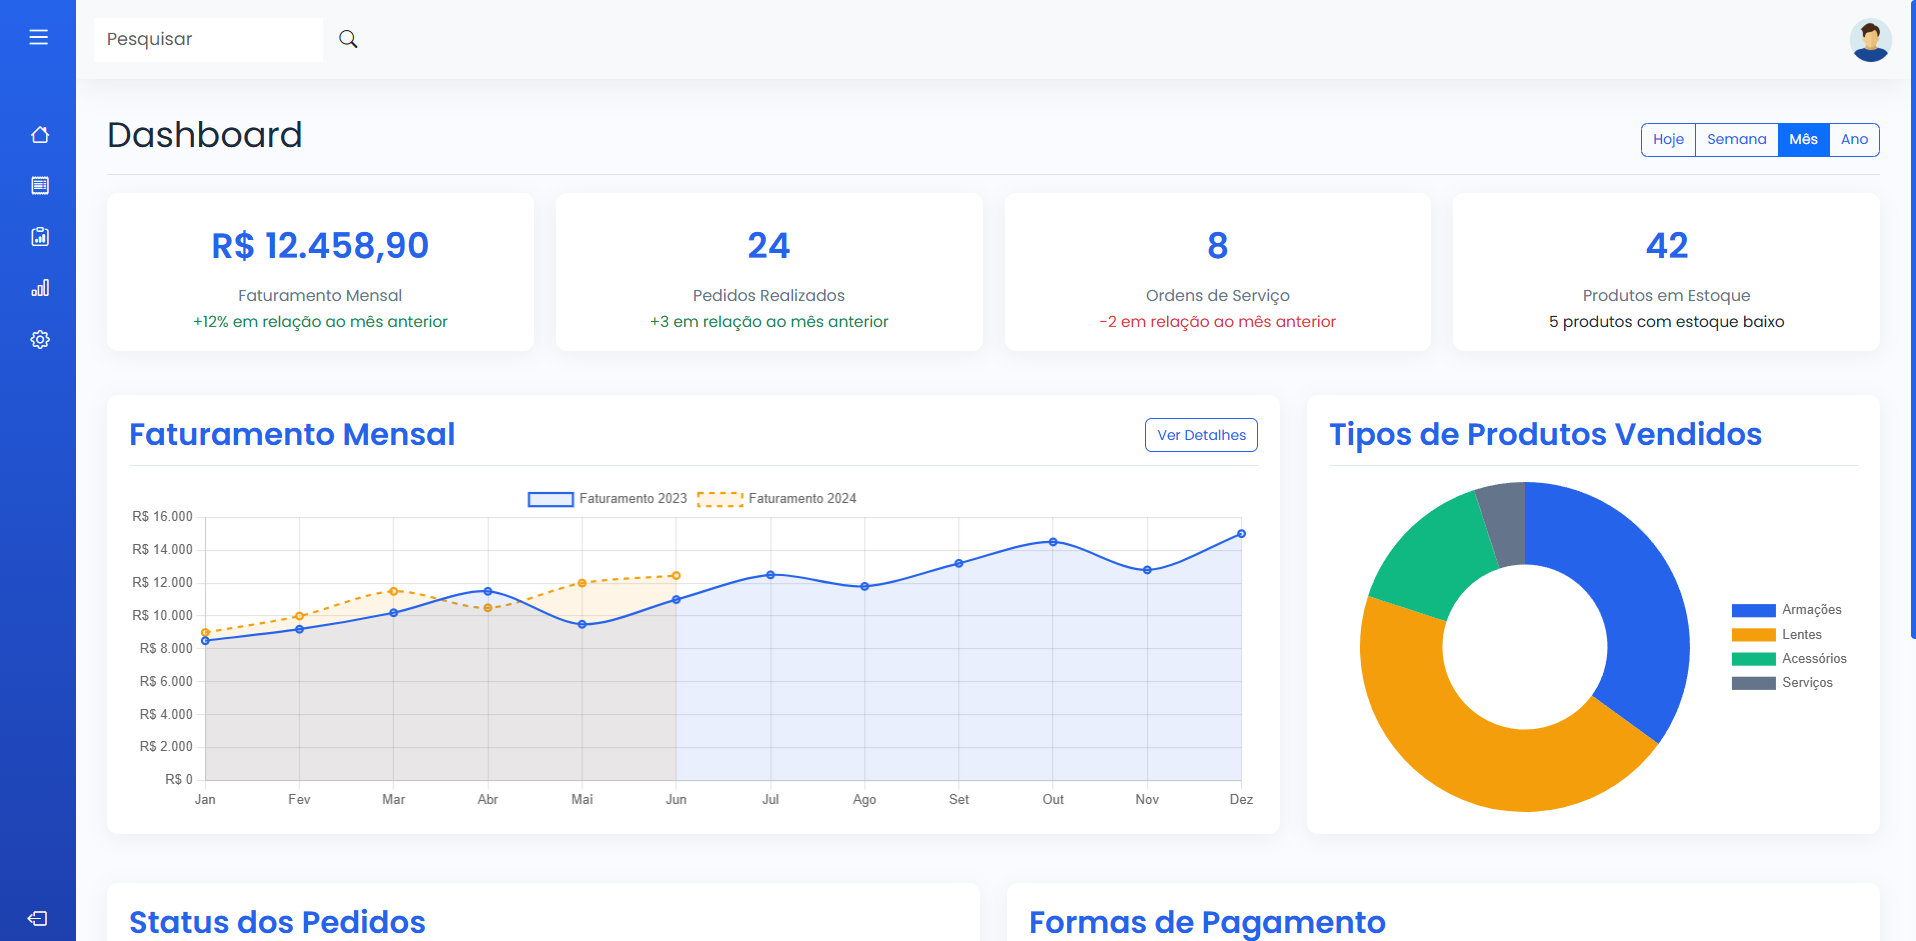Log out using the exit icon at bottom
Viewport: 1916px width, 941px height.
coord(40,917)
